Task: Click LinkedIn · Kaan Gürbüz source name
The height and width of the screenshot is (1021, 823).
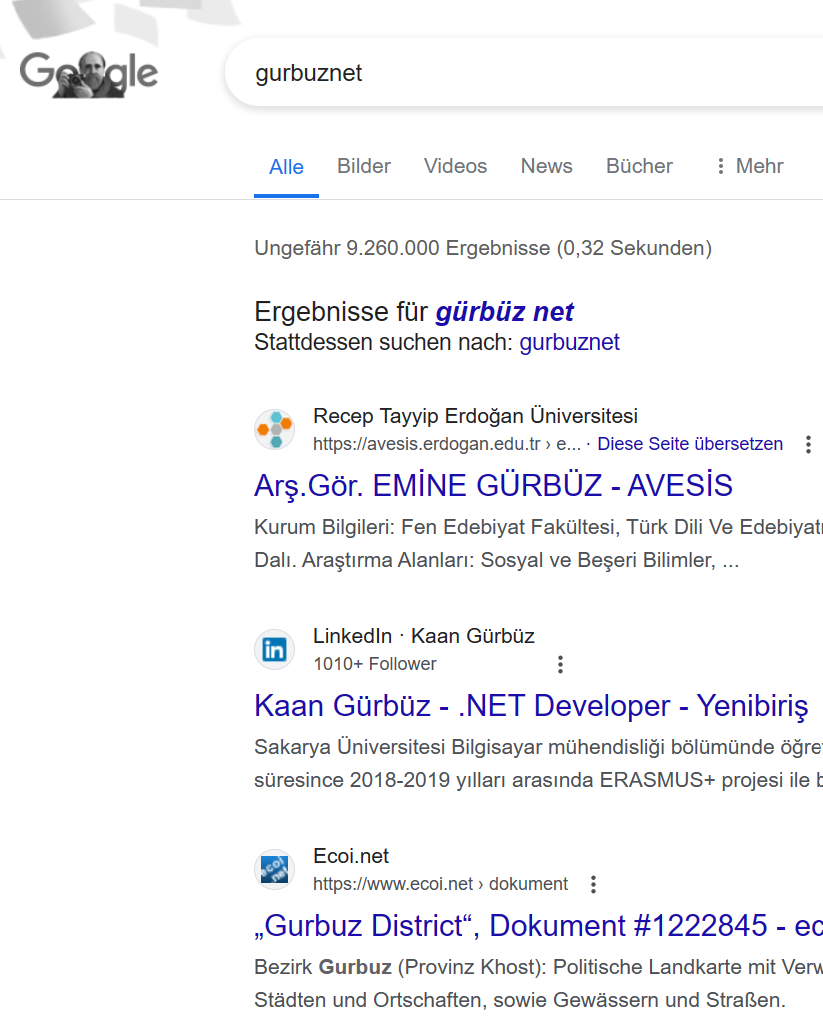Action: 424,636
